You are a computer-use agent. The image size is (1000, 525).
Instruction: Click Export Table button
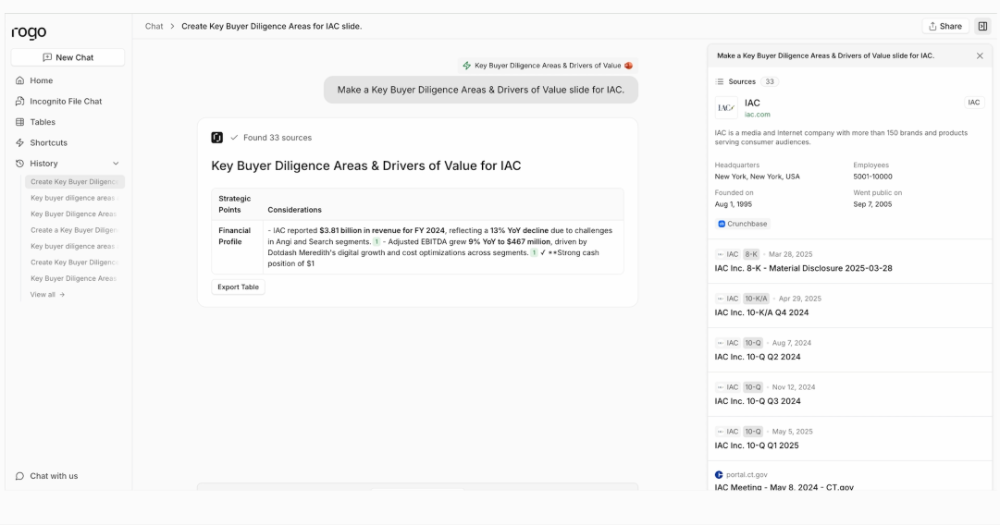point(238,287)
